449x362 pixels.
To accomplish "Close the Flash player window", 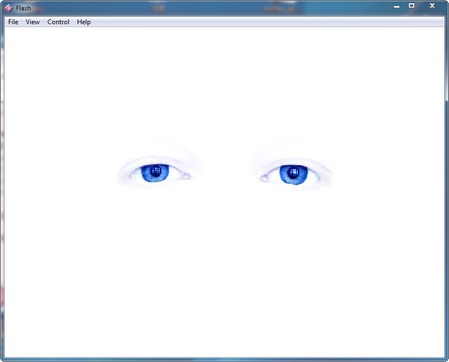I will 432,6.
